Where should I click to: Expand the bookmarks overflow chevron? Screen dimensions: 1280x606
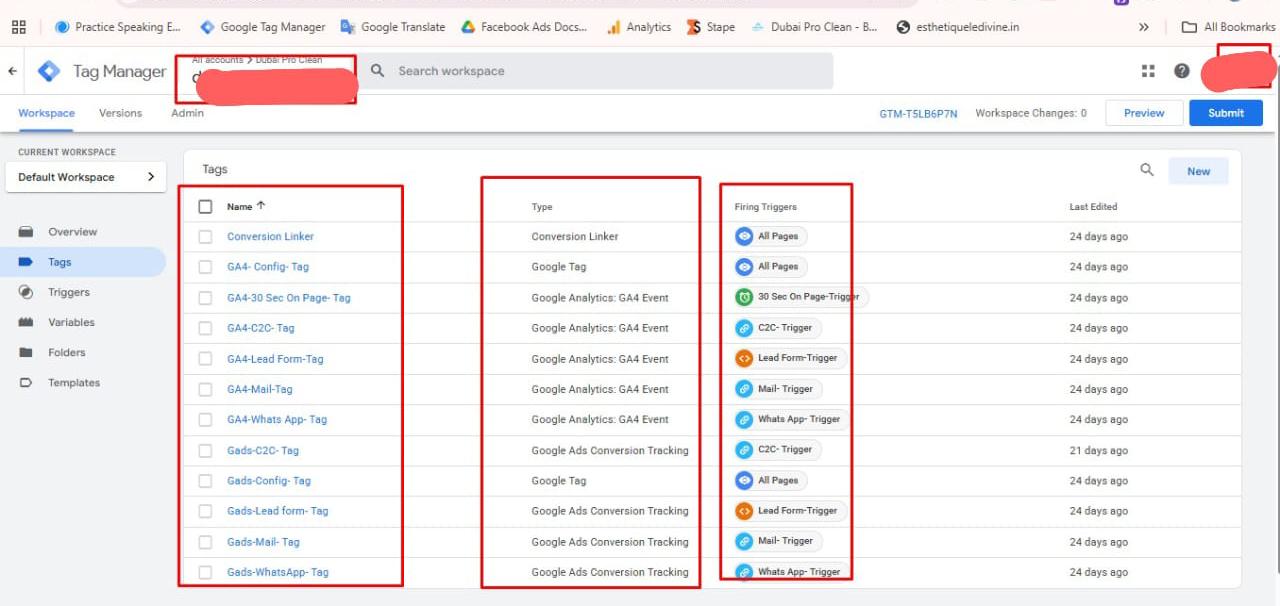pos(1144,27)
